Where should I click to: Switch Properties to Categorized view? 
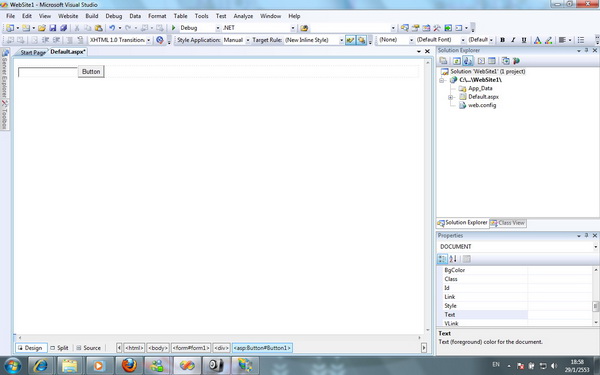(442, 259)
